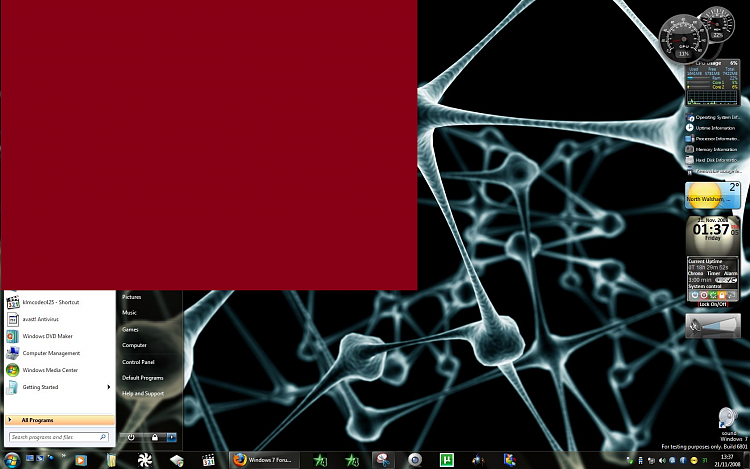The height and width of the screenshot is (469, 750).
Task: Open Computer link in Start menu
Action: tap(134, 345)
